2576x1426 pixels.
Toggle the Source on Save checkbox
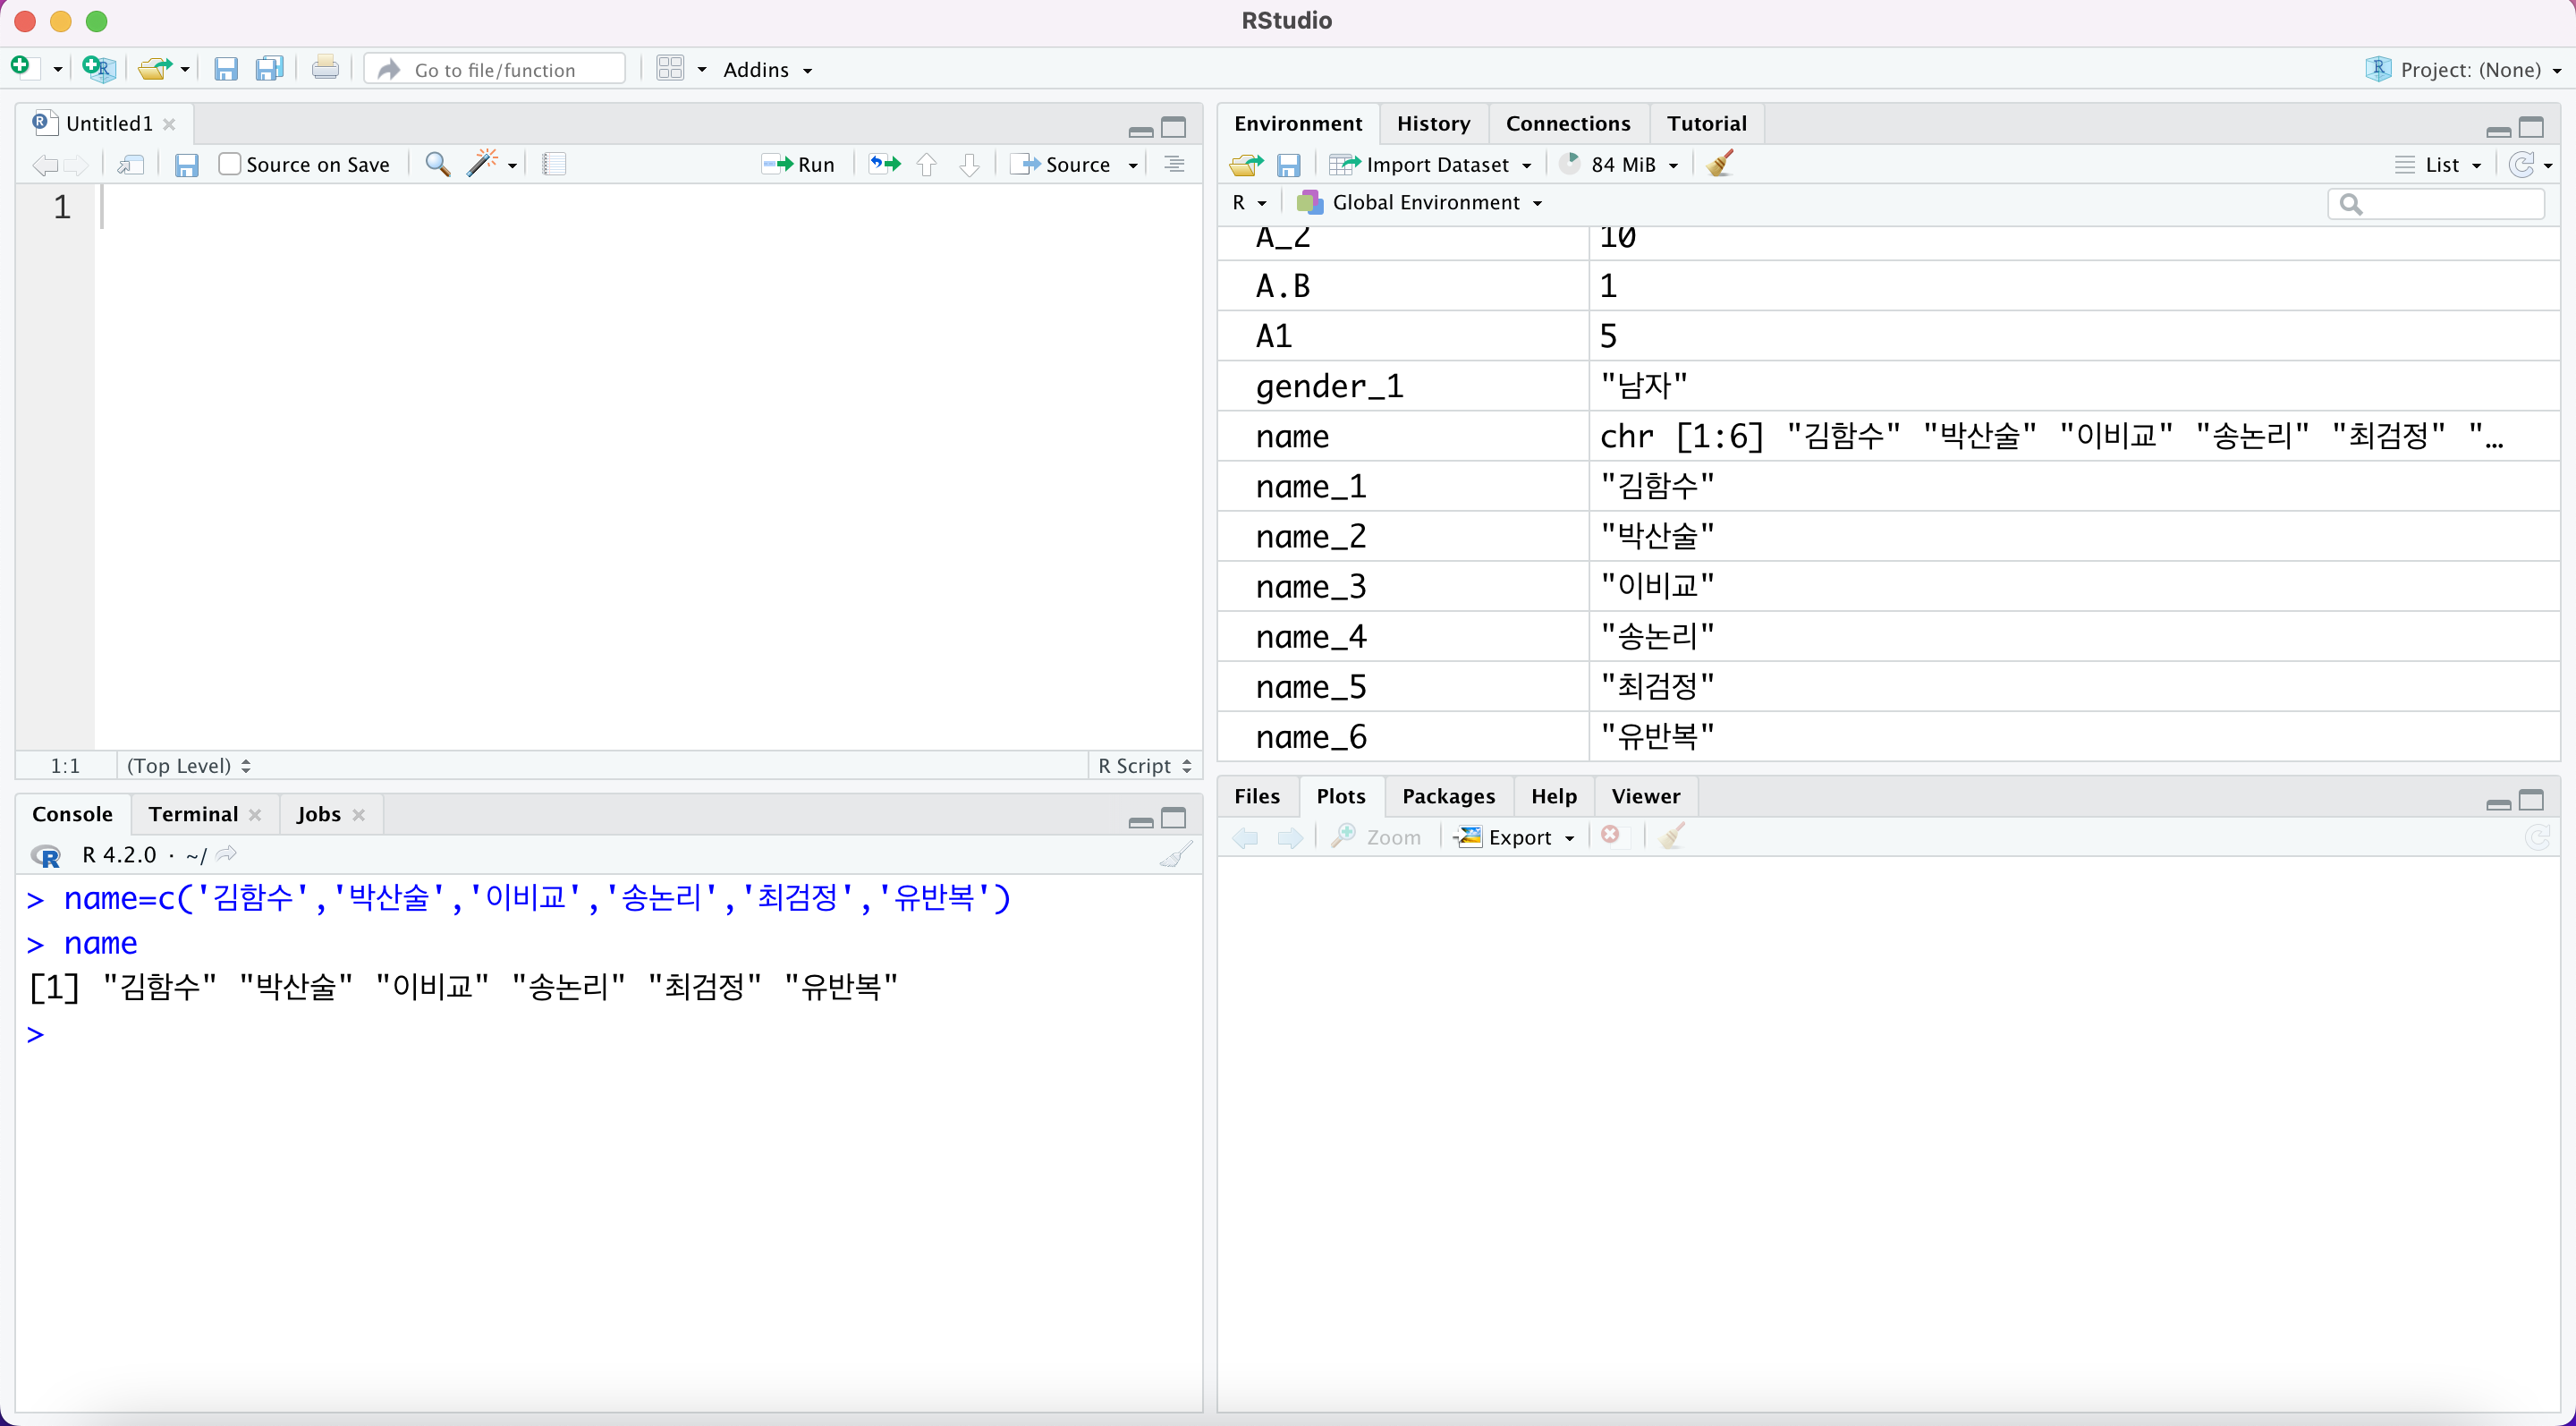coord(230,165)
